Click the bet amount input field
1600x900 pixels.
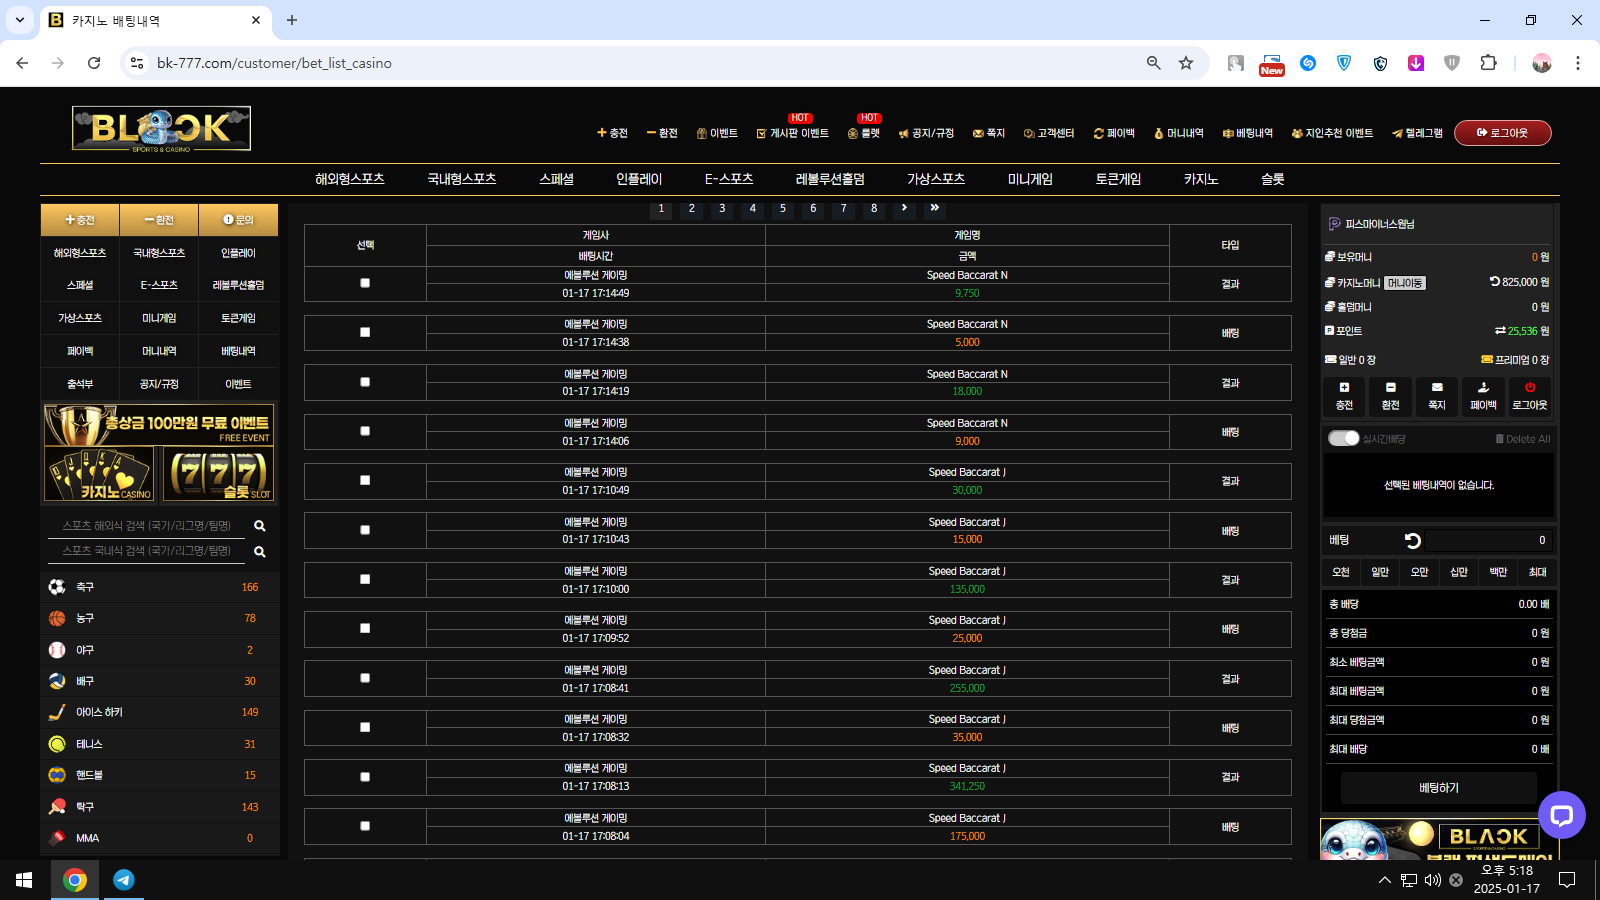tap(1489, 540)
